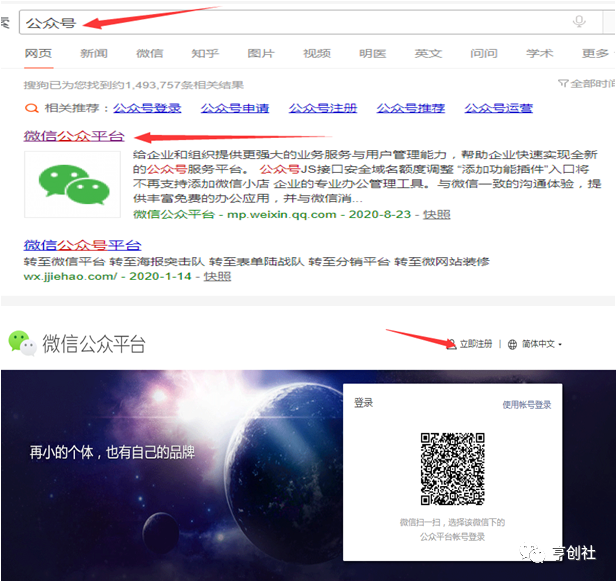The width and height of the screenshot is (616, 581).
Task: Switch to the 视频 tab
Action: pyautogui.click(x=317, y=53)
